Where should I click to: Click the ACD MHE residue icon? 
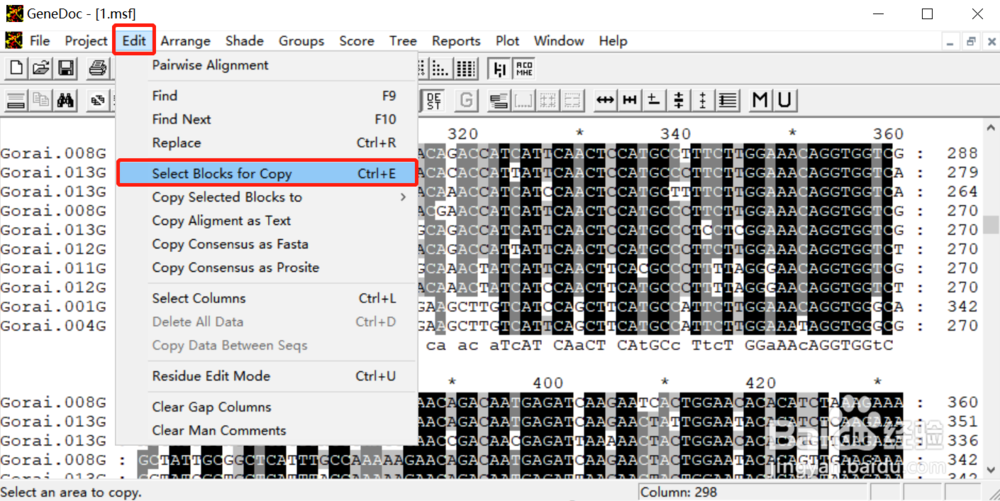point(524,68)
